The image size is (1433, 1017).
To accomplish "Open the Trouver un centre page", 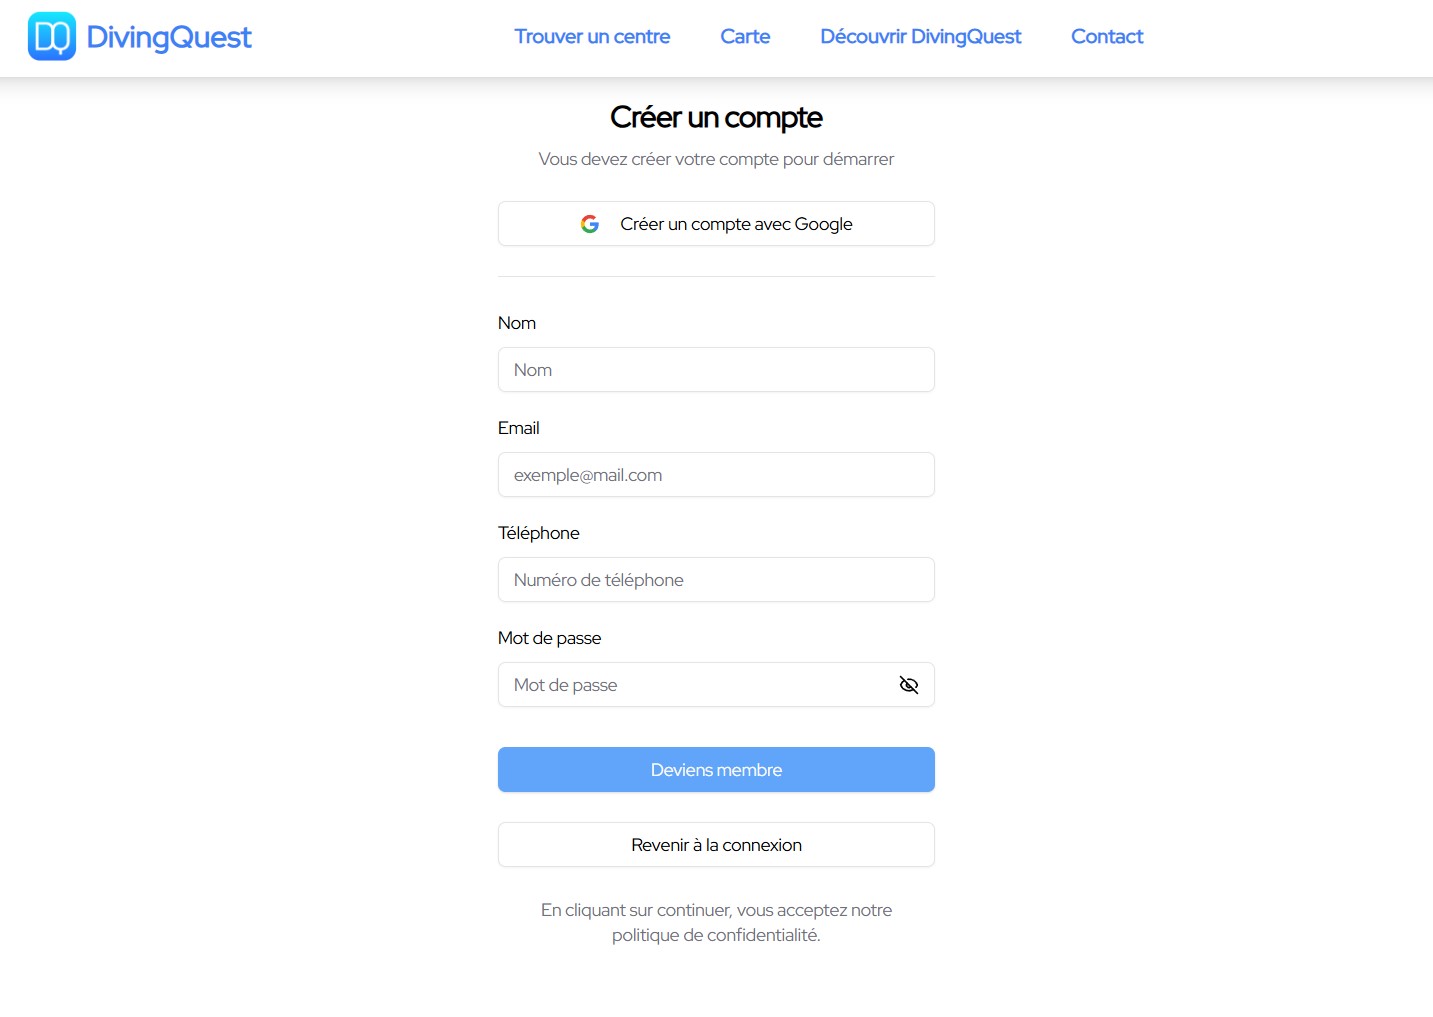I will [592, 37].
